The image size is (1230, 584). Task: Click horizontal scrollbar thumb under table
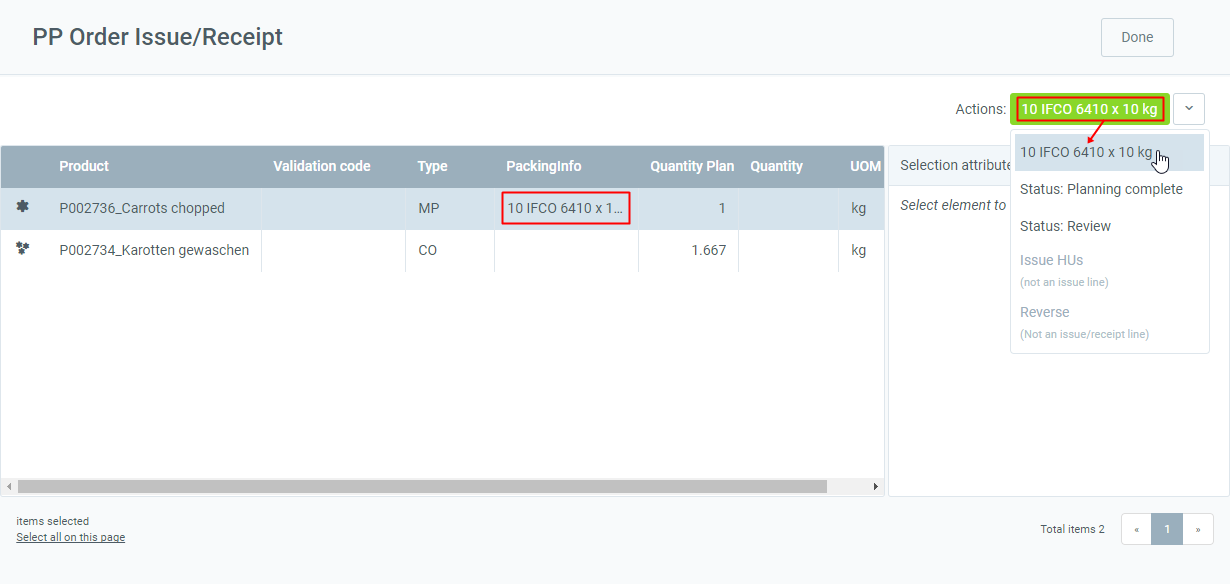422,486
